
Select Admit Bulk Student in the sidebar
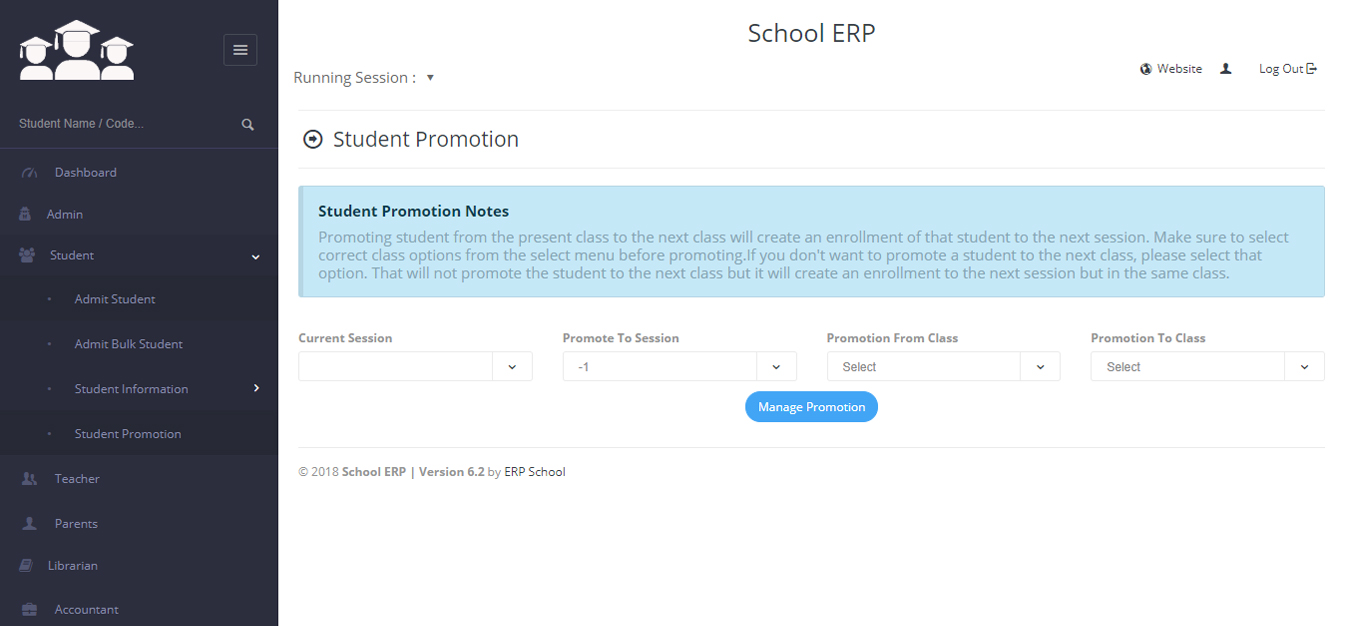click(x=128, y=344)
